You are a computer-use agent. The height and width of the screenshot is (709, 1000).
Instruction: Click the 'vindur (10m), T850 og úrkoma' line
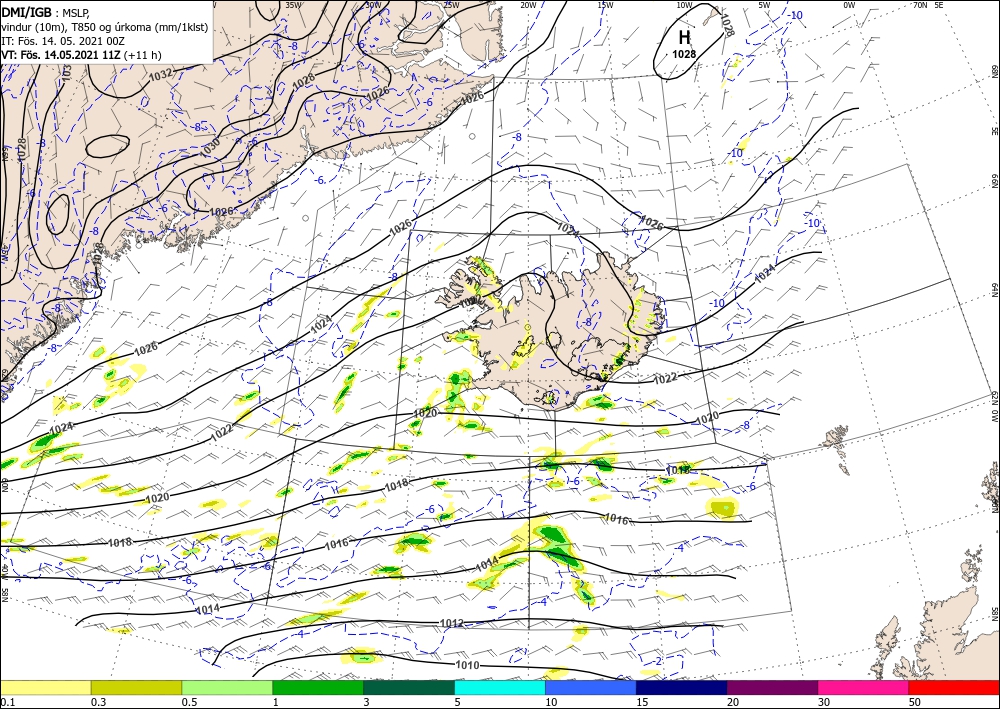pyautogui.click(x=104, y=27)
